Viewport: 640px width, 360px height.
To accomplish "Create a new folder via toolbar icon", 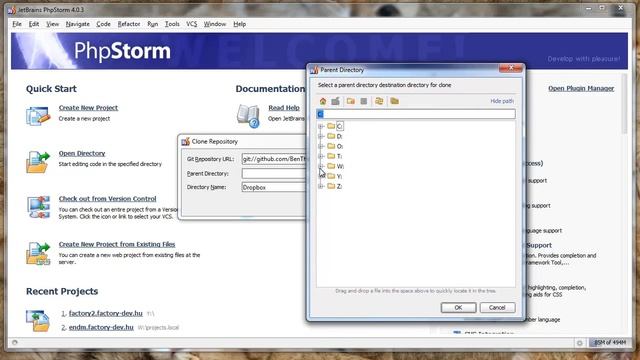I will pos(351,101).
